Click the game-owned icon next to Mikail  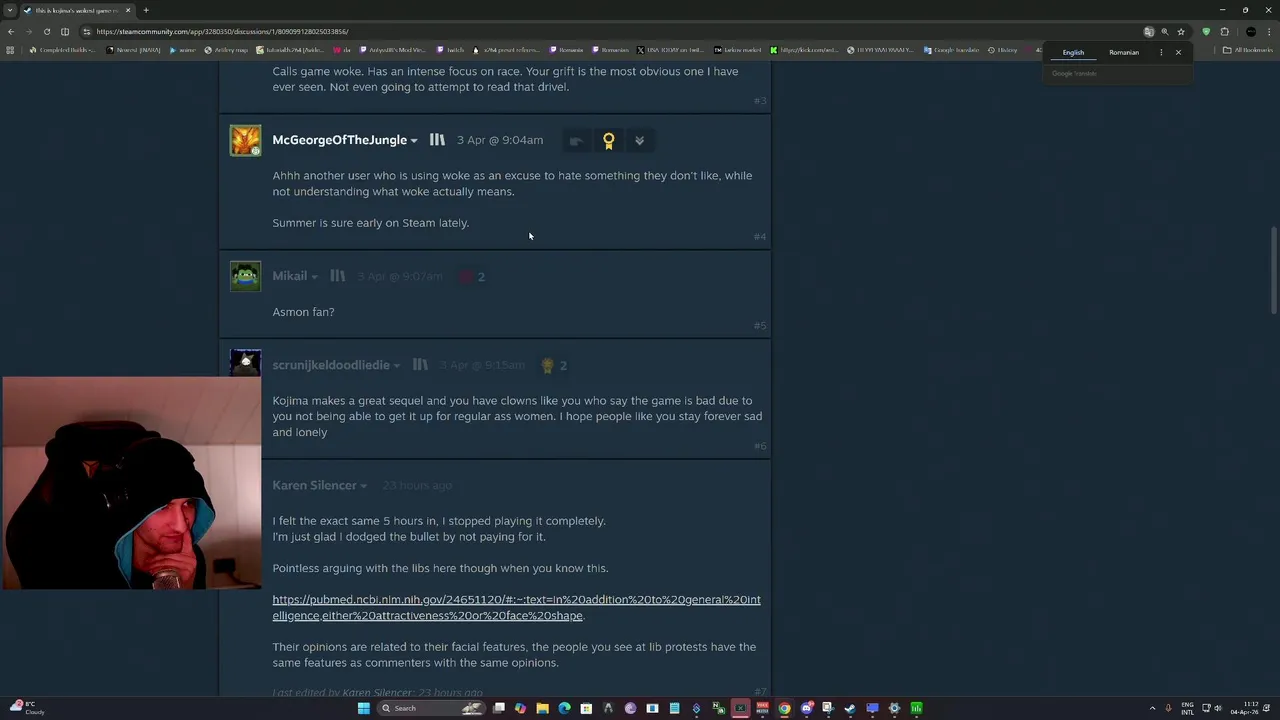338,276
